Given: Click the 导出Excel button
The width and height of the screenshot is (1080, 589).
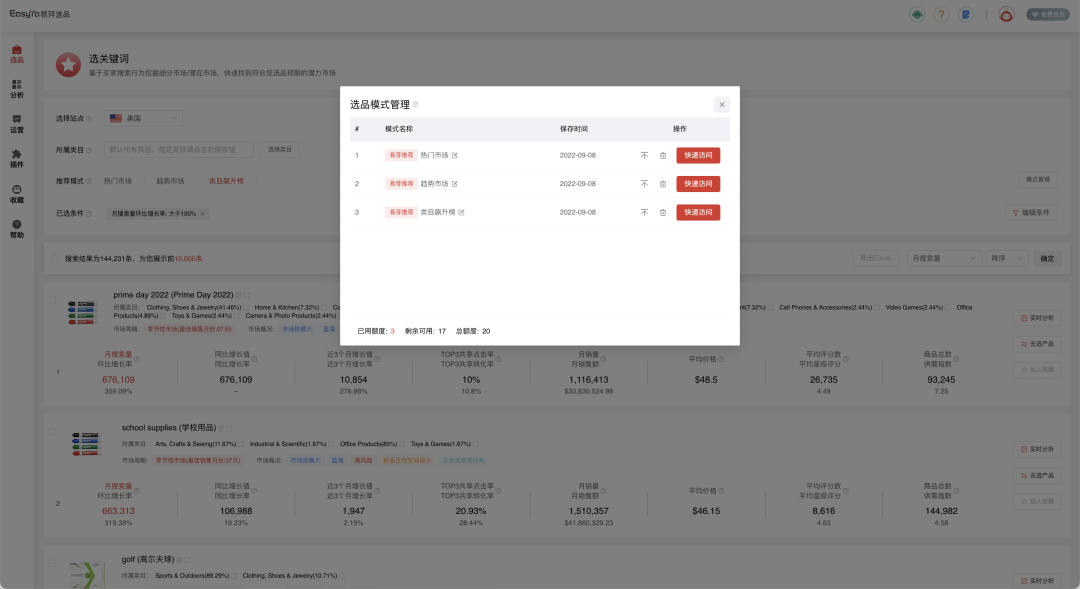Looking at the screenshot, I should [x=875, y=258].
